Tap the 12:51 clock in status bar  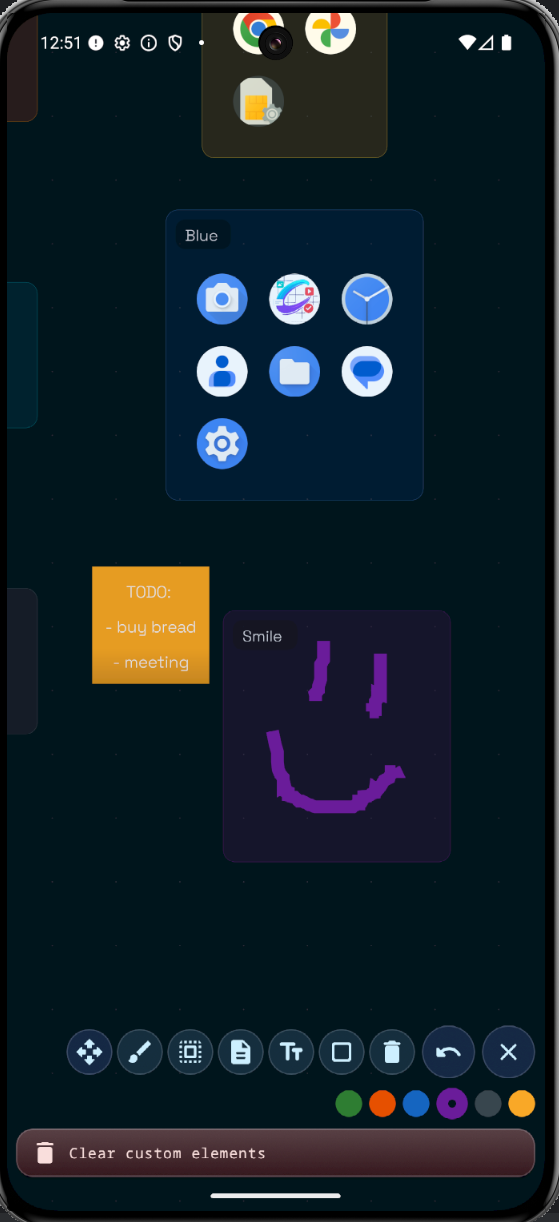pos(61,43)
